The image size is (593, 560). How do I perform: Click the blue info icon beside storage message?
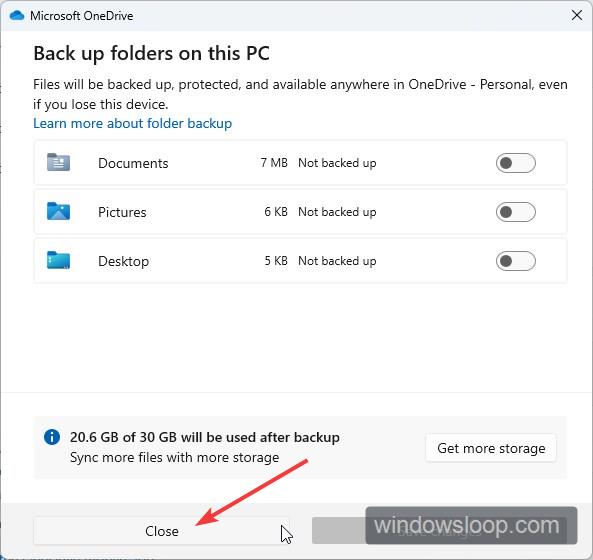(52, 437)
